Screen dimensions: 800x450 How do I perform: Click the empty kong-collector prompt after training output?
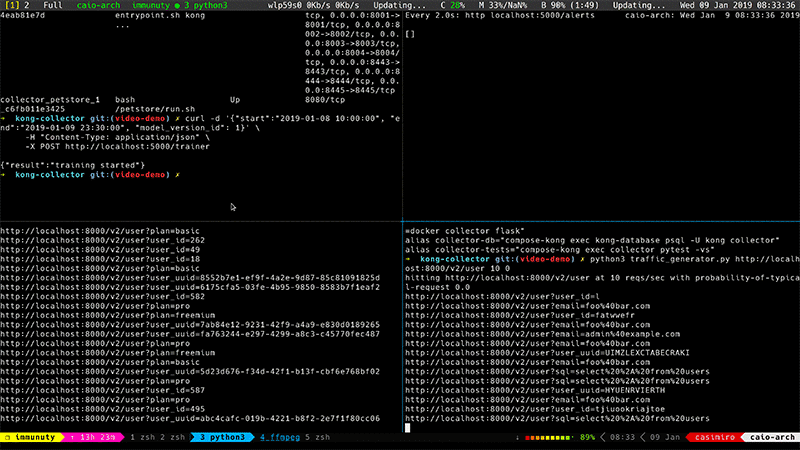[90, 174]
